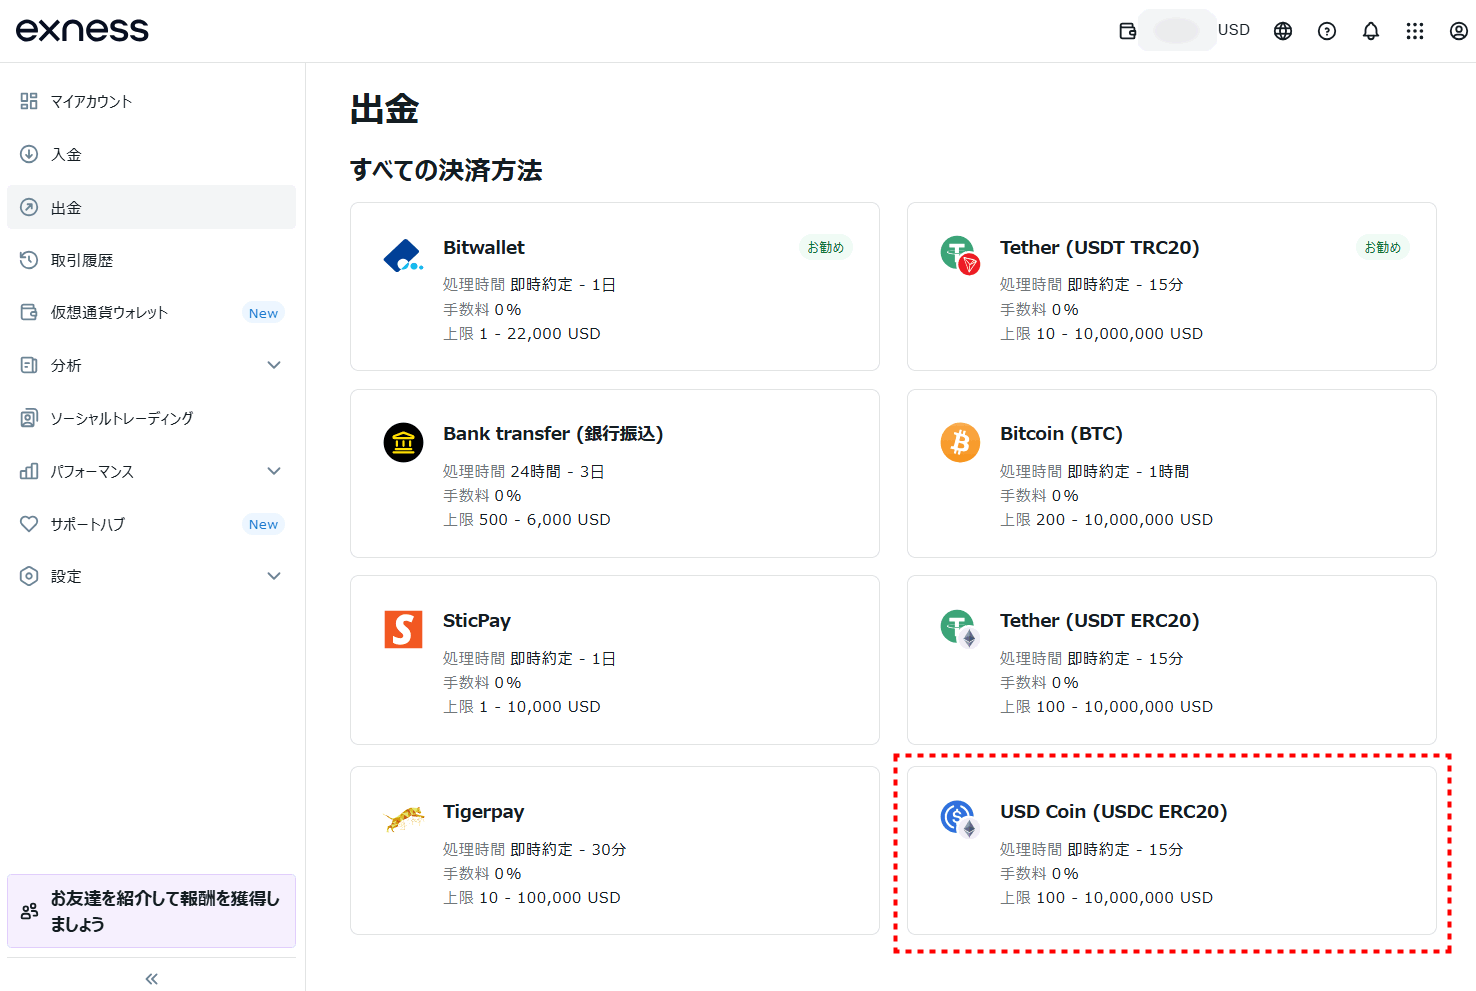Click the Exness logo

[82, 30]
